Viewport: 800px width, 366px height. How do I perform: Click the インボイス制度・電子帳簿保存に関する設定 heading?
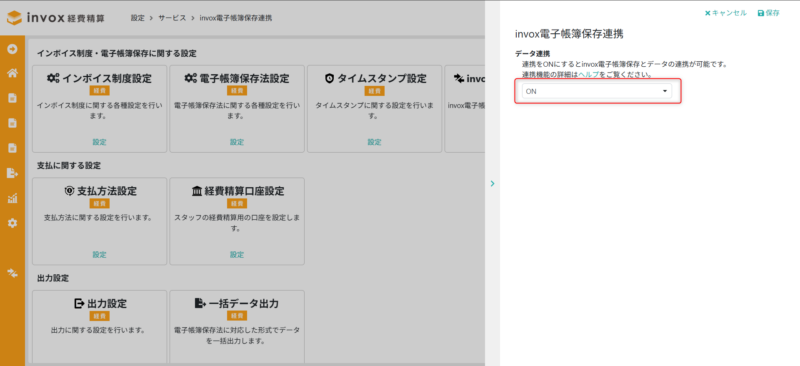[x=117, y=54]
